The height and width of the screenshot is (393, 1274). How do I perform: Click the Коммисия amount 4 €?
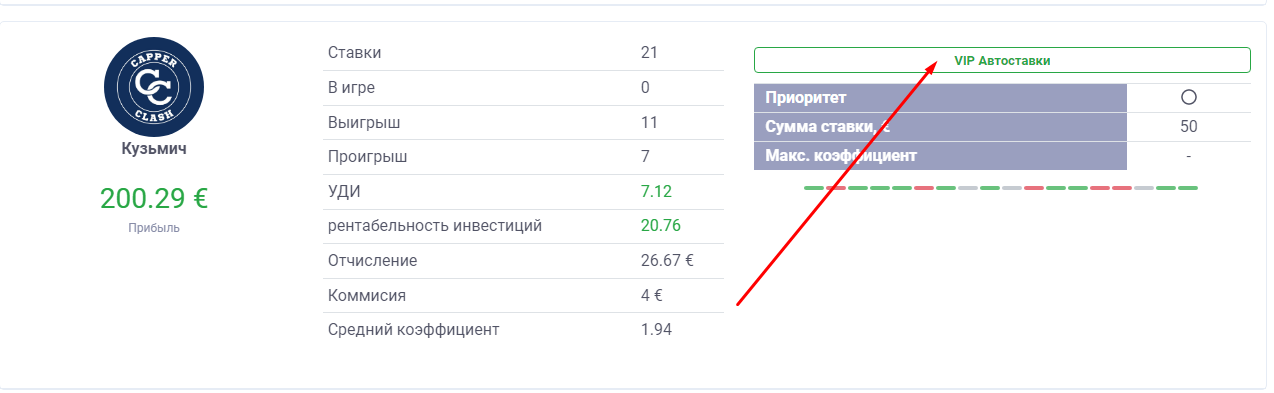pyautogui.click(x=652, y=296)
